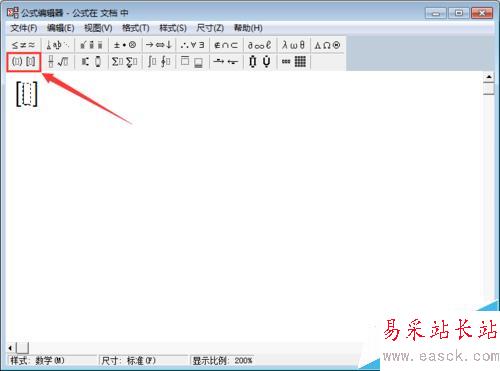Open the operator symbols palette (±•⊗)
Image resolution: width=500 pixels, height=371 pixels.
[x=125, y=45]
